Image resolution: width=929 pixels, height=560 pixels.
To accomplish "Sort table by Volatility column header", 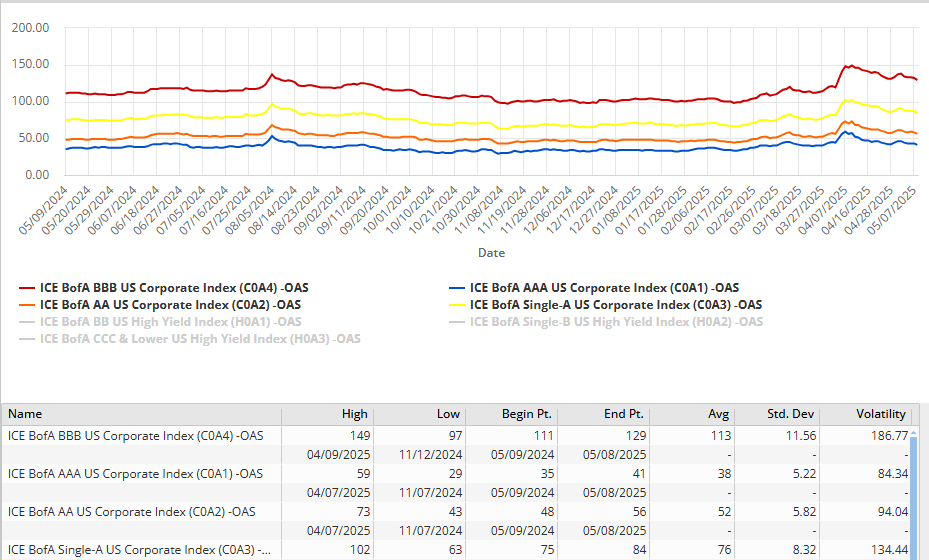I will coord(865,414).
